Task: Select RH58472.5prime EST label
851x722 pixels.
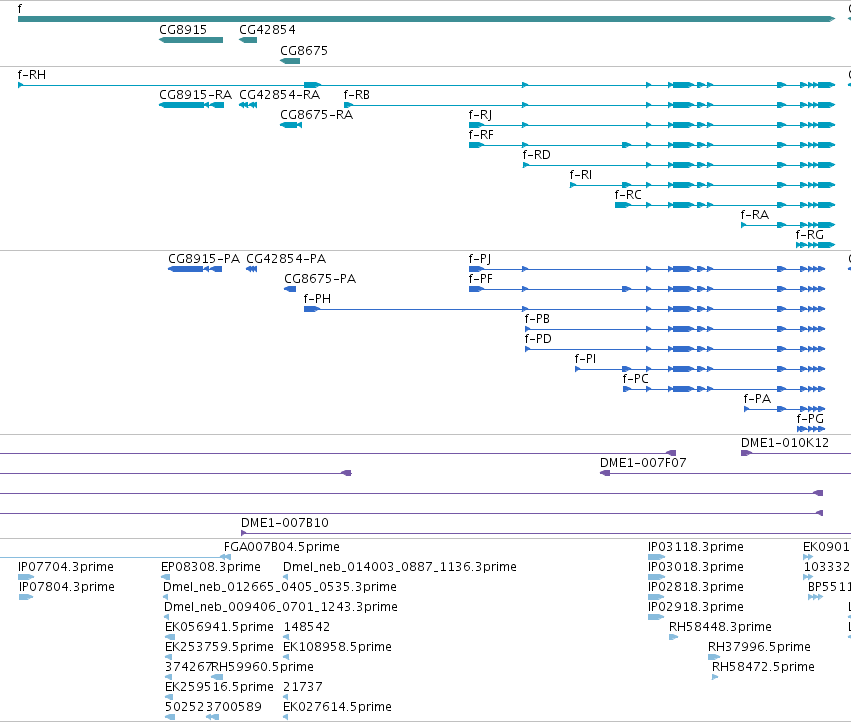Action: 764,667
